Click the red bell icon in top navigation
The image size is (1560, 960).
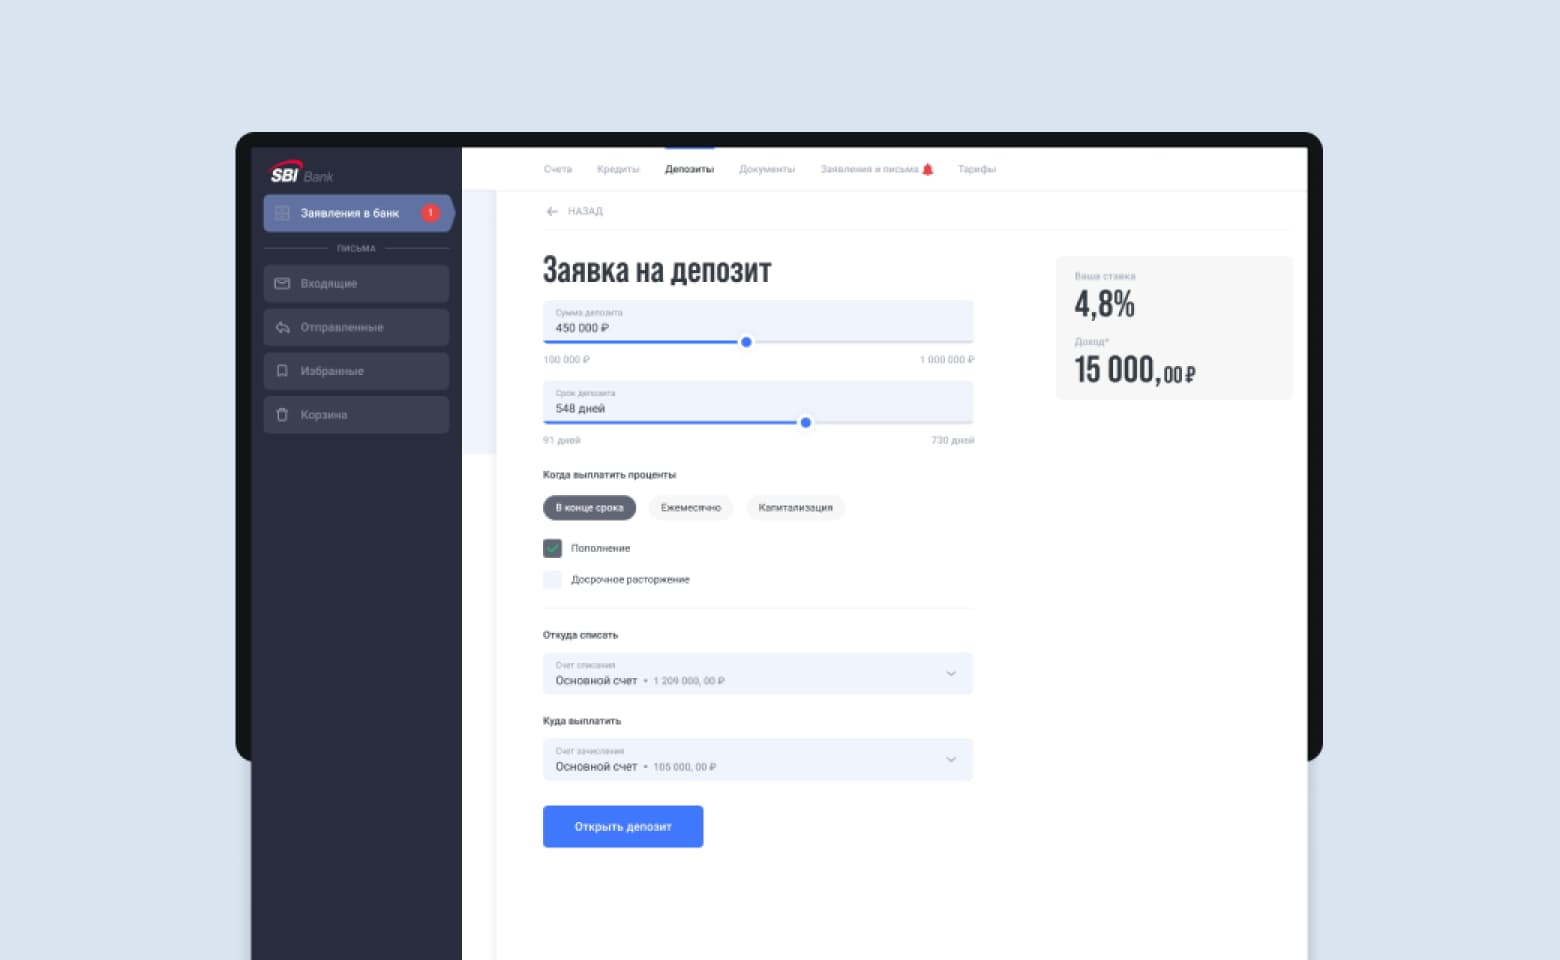(x=927, y=169)
